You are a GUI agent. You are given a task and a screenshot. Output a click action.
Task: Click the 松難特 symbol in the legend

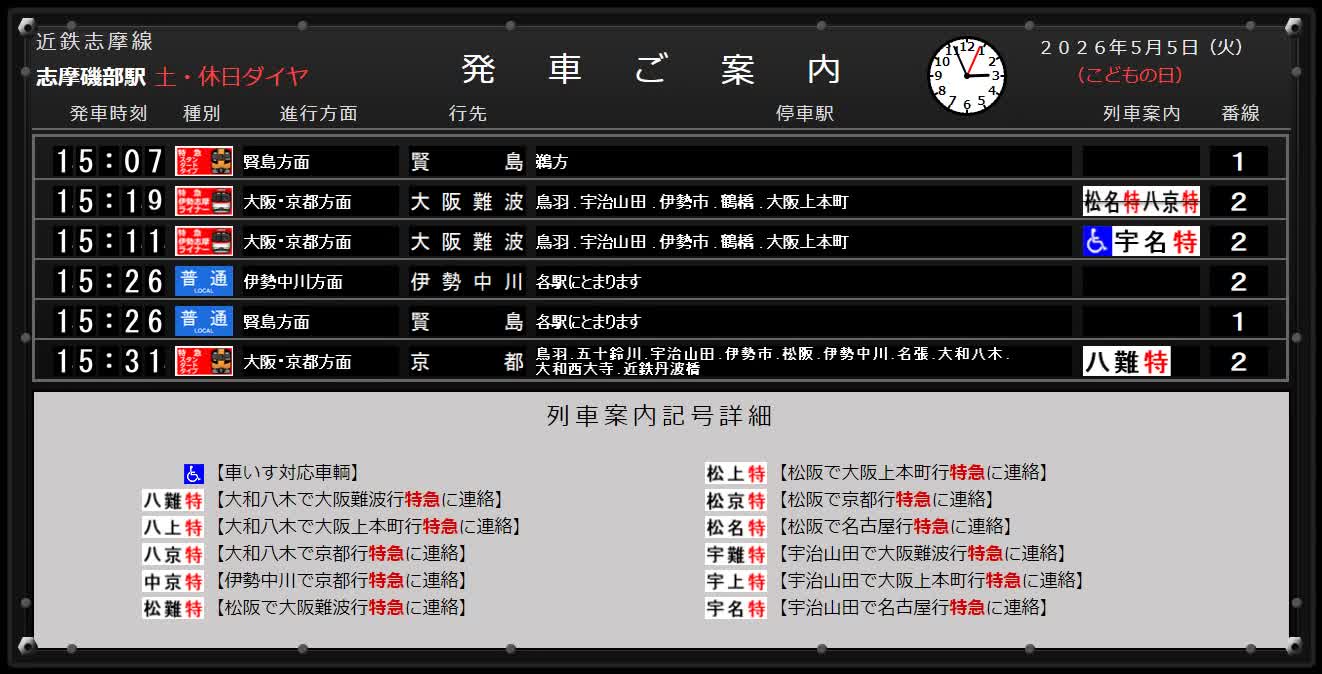(173, 608)
